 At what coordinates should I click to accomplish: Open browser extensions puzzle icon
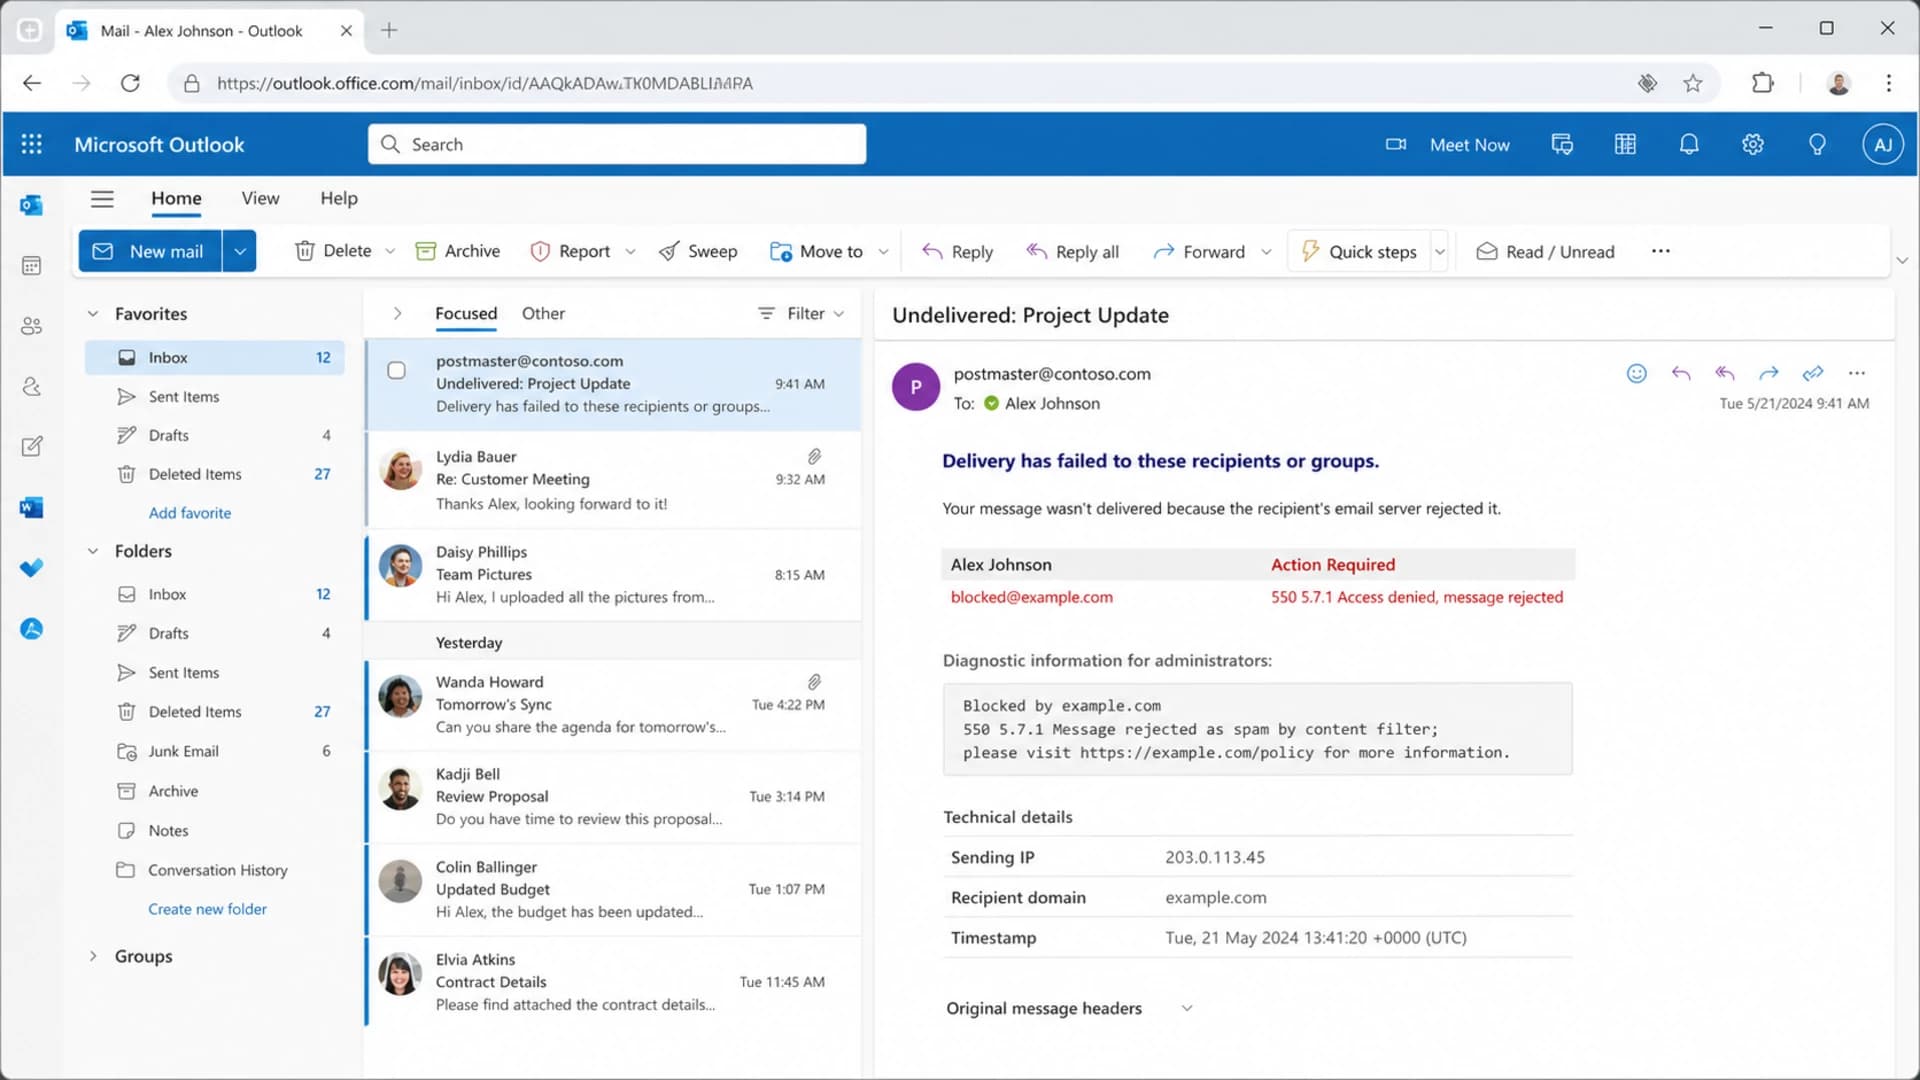pos(1763,83)
